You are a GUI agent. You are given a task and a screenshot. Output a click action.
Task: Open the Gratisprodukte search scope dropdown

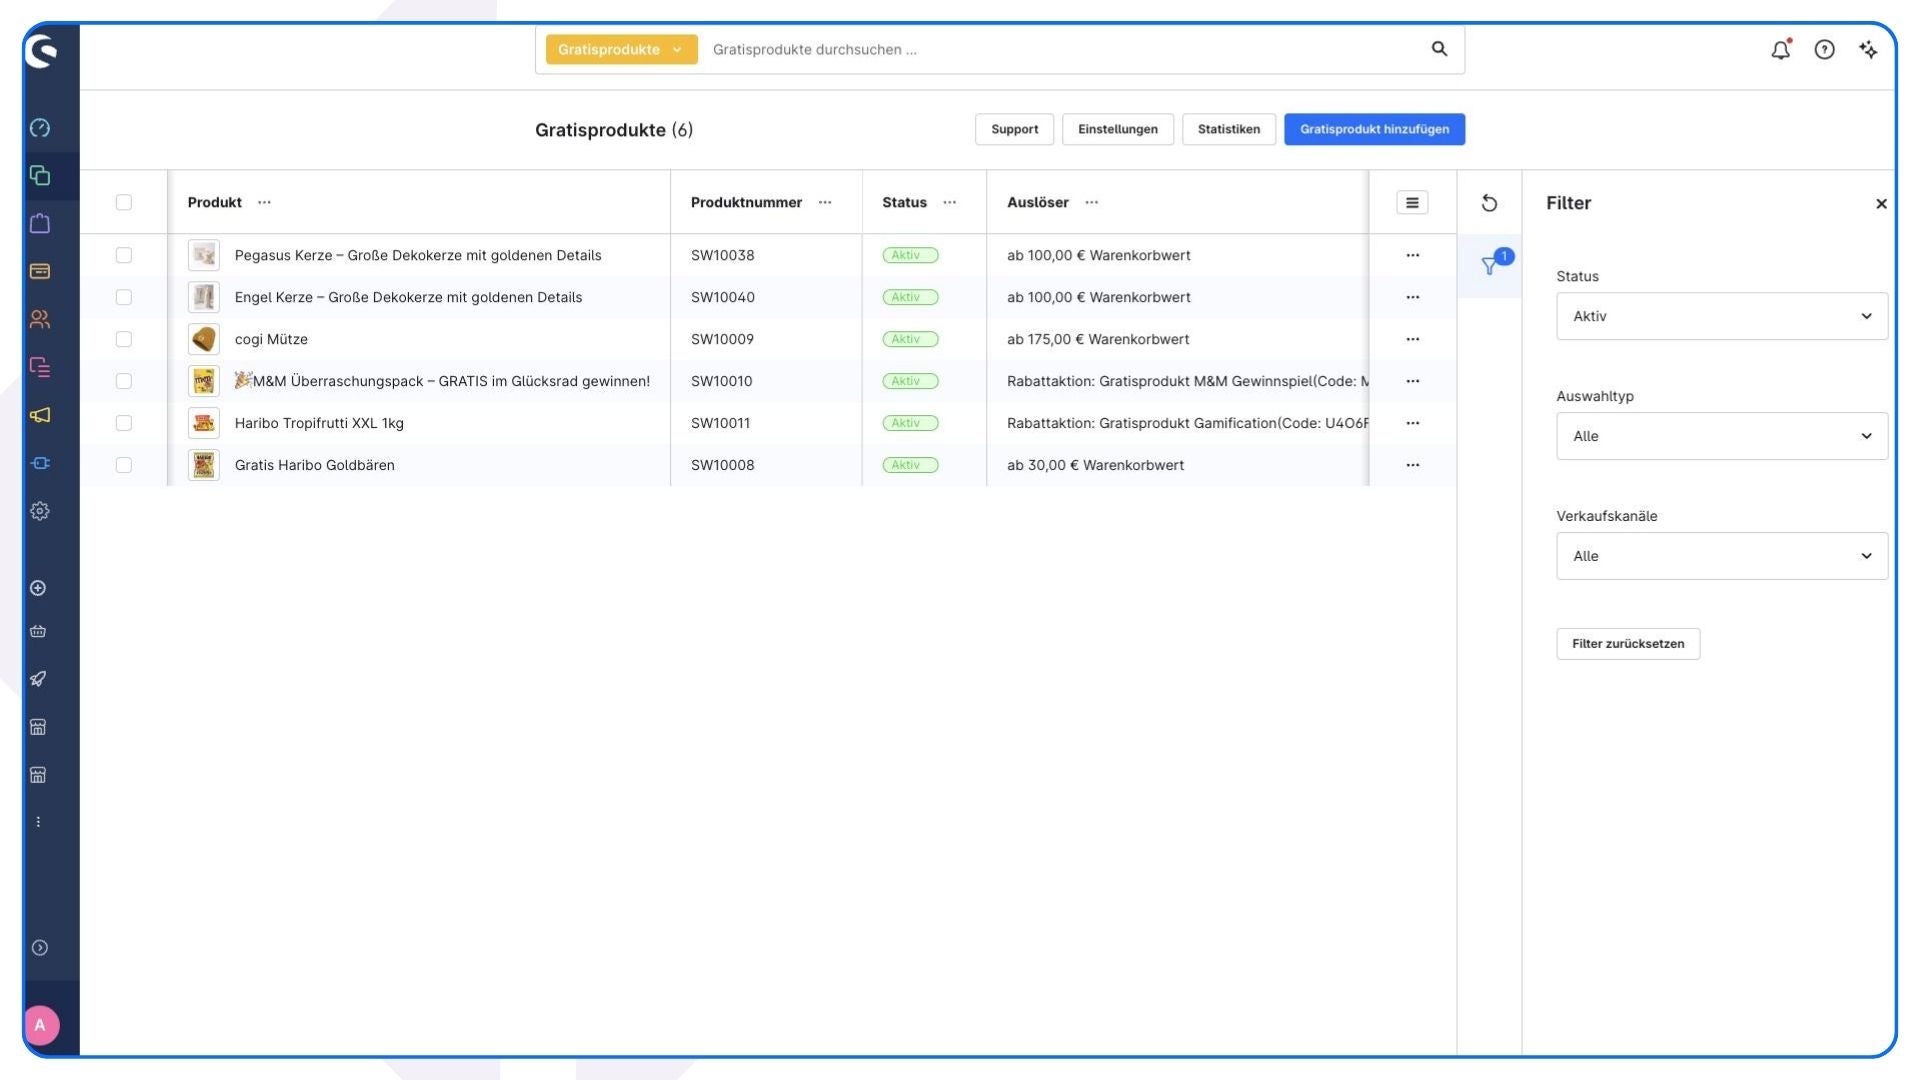[621, 49]
